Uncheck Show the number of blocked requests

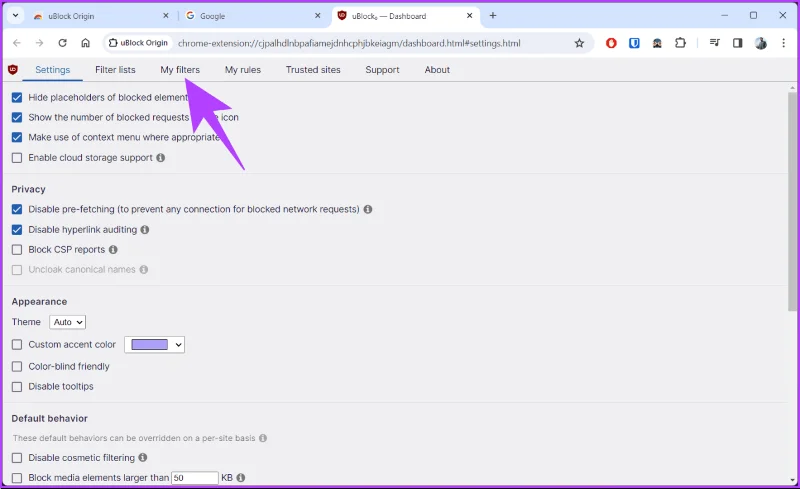[17, 117]
